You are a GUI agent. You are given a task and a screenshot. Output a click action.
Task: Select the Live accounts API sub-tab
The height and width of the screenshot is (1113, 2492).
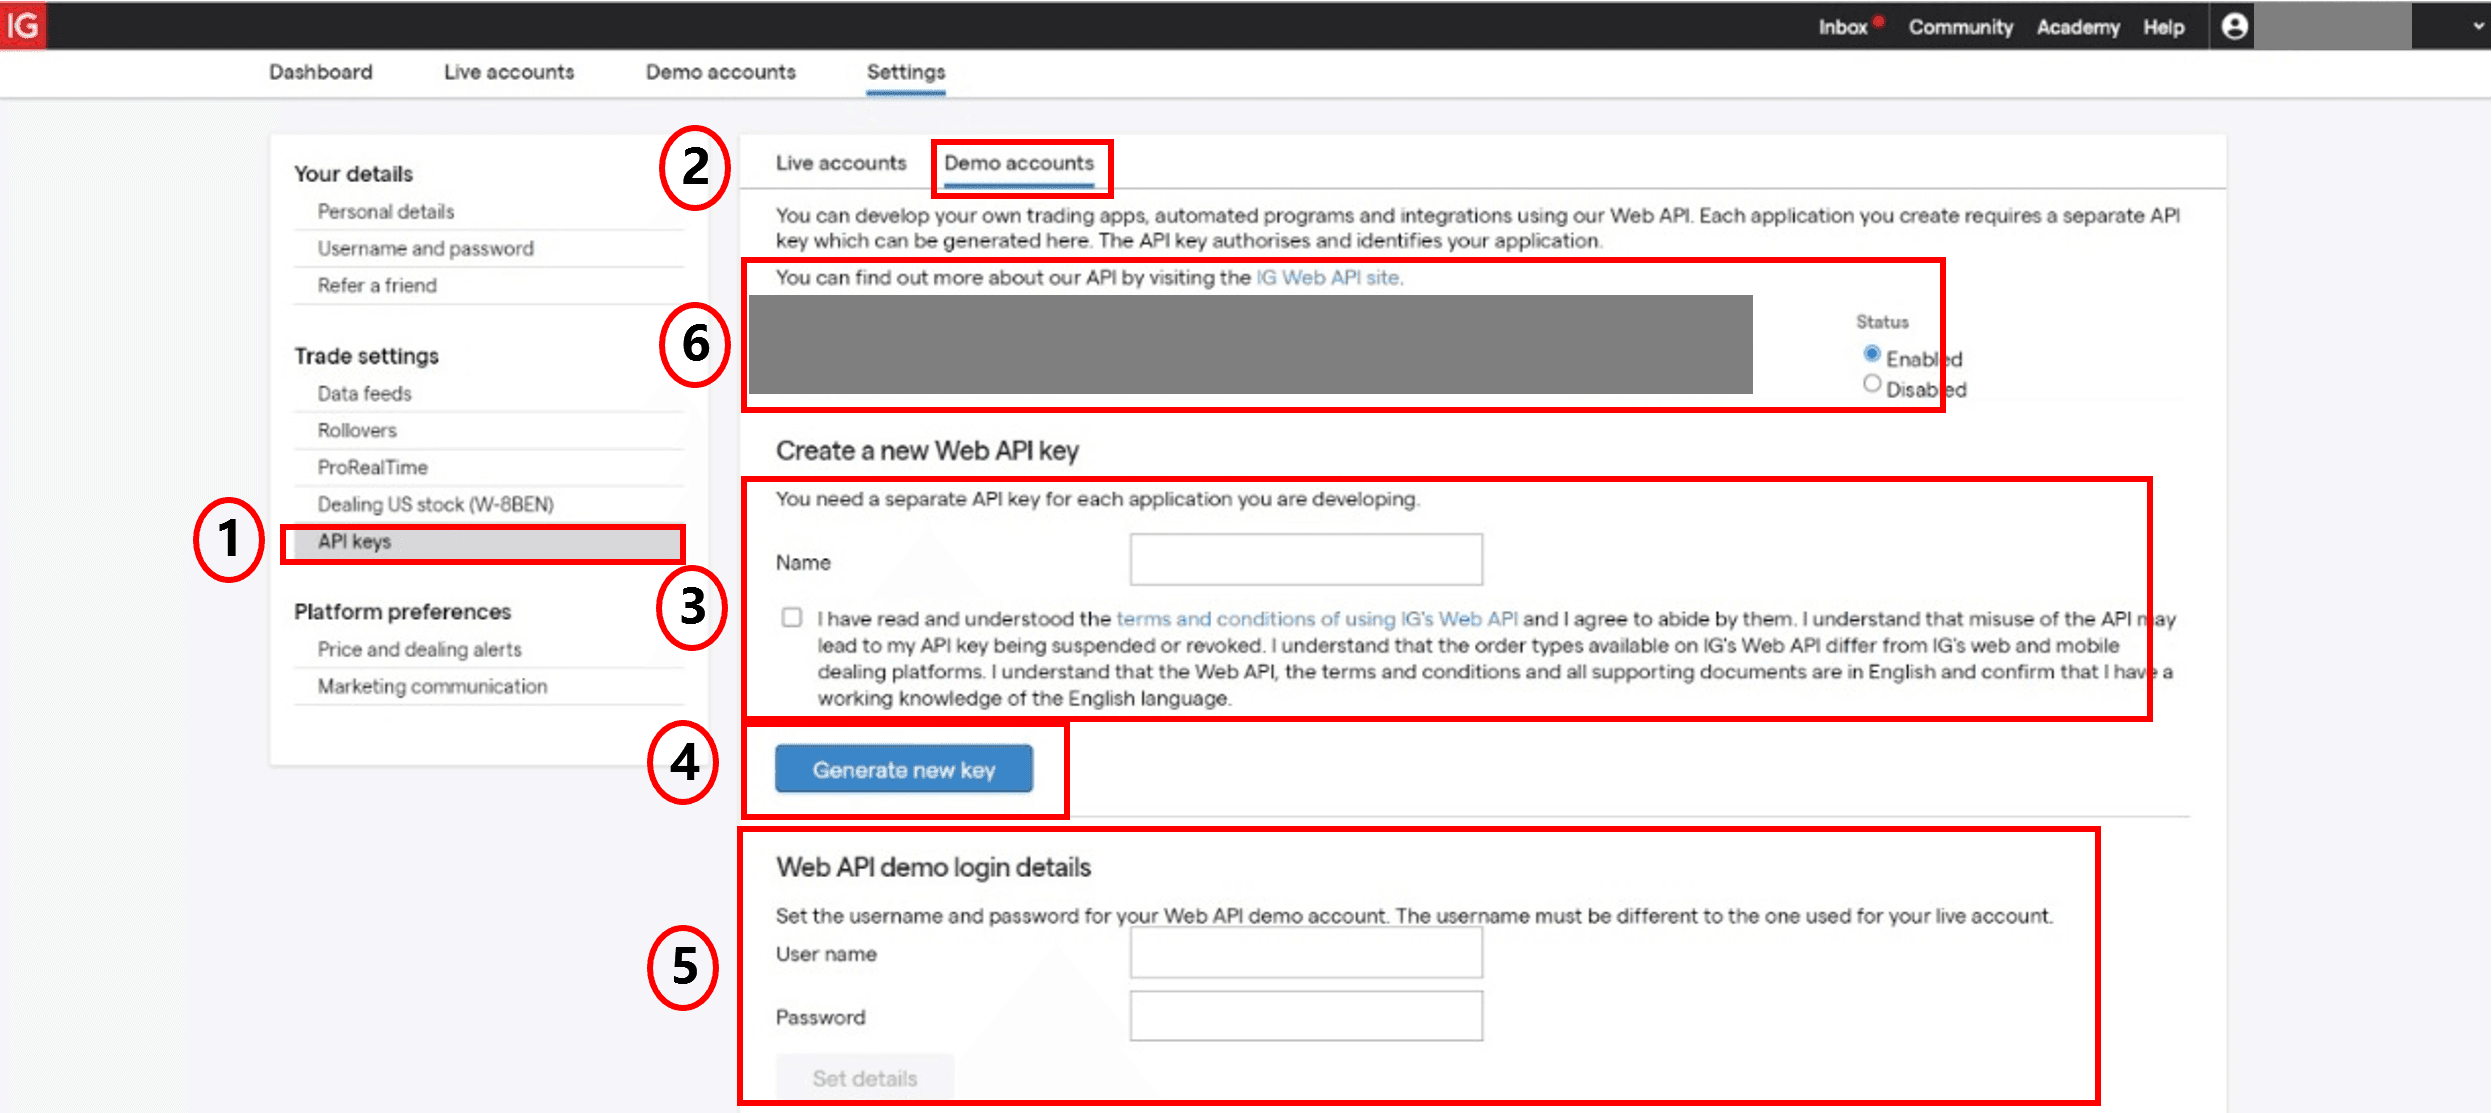tap(841, 163)
